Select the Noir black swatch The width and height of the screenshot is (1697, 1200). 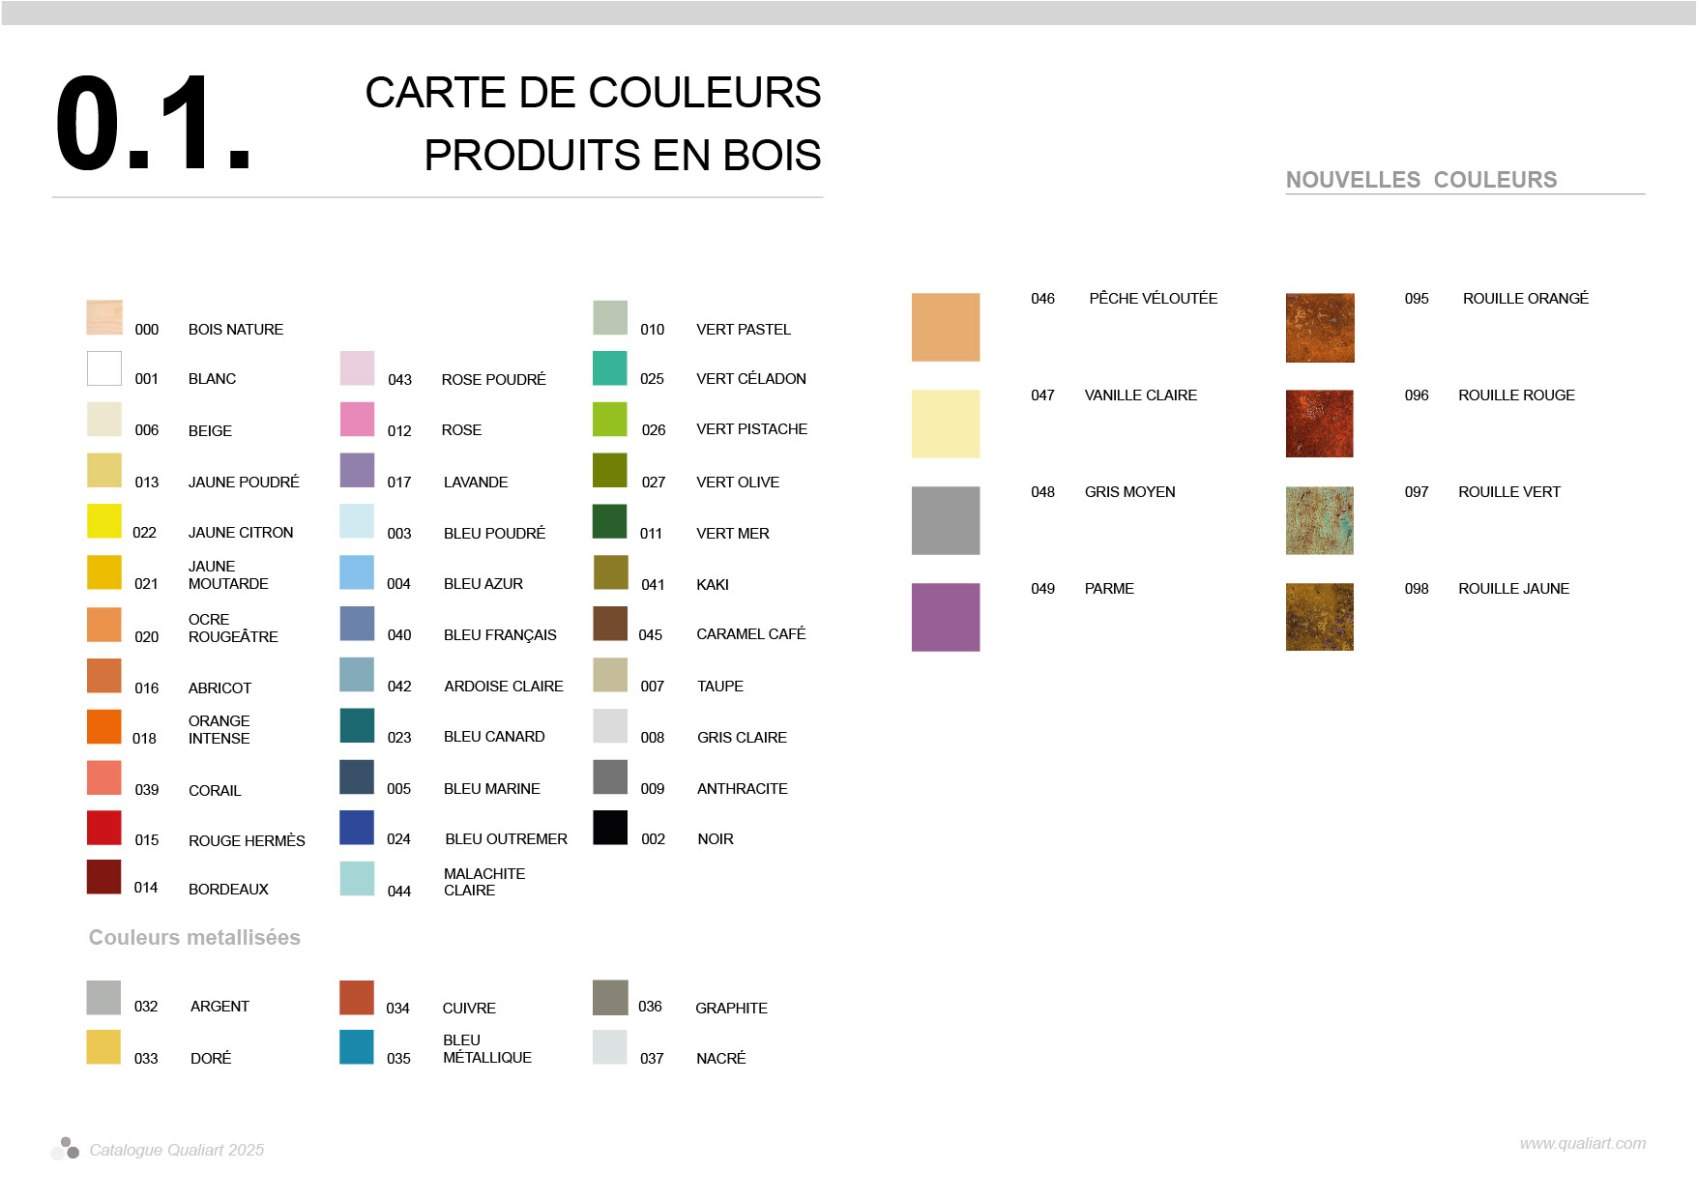[610, 828]
